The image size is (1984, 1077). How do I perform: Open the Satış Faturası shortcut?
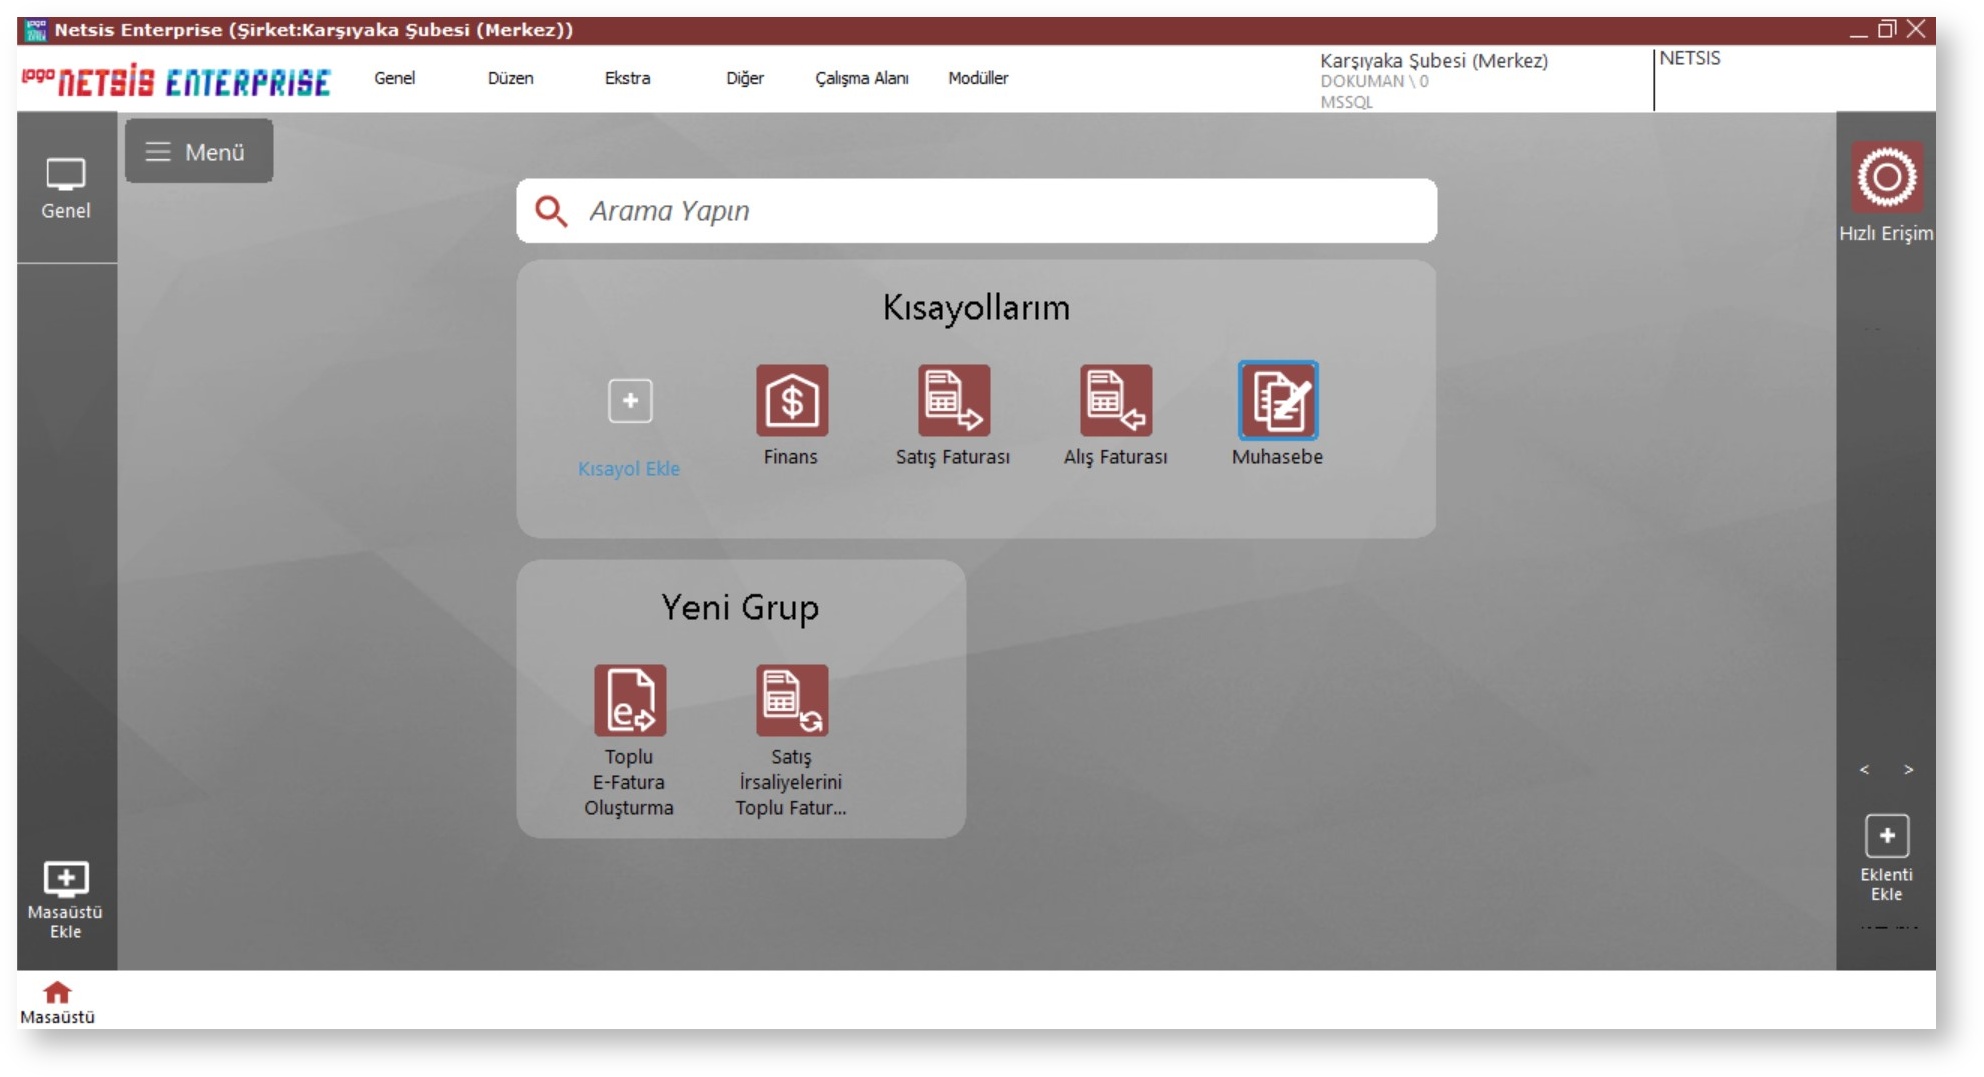953,400
